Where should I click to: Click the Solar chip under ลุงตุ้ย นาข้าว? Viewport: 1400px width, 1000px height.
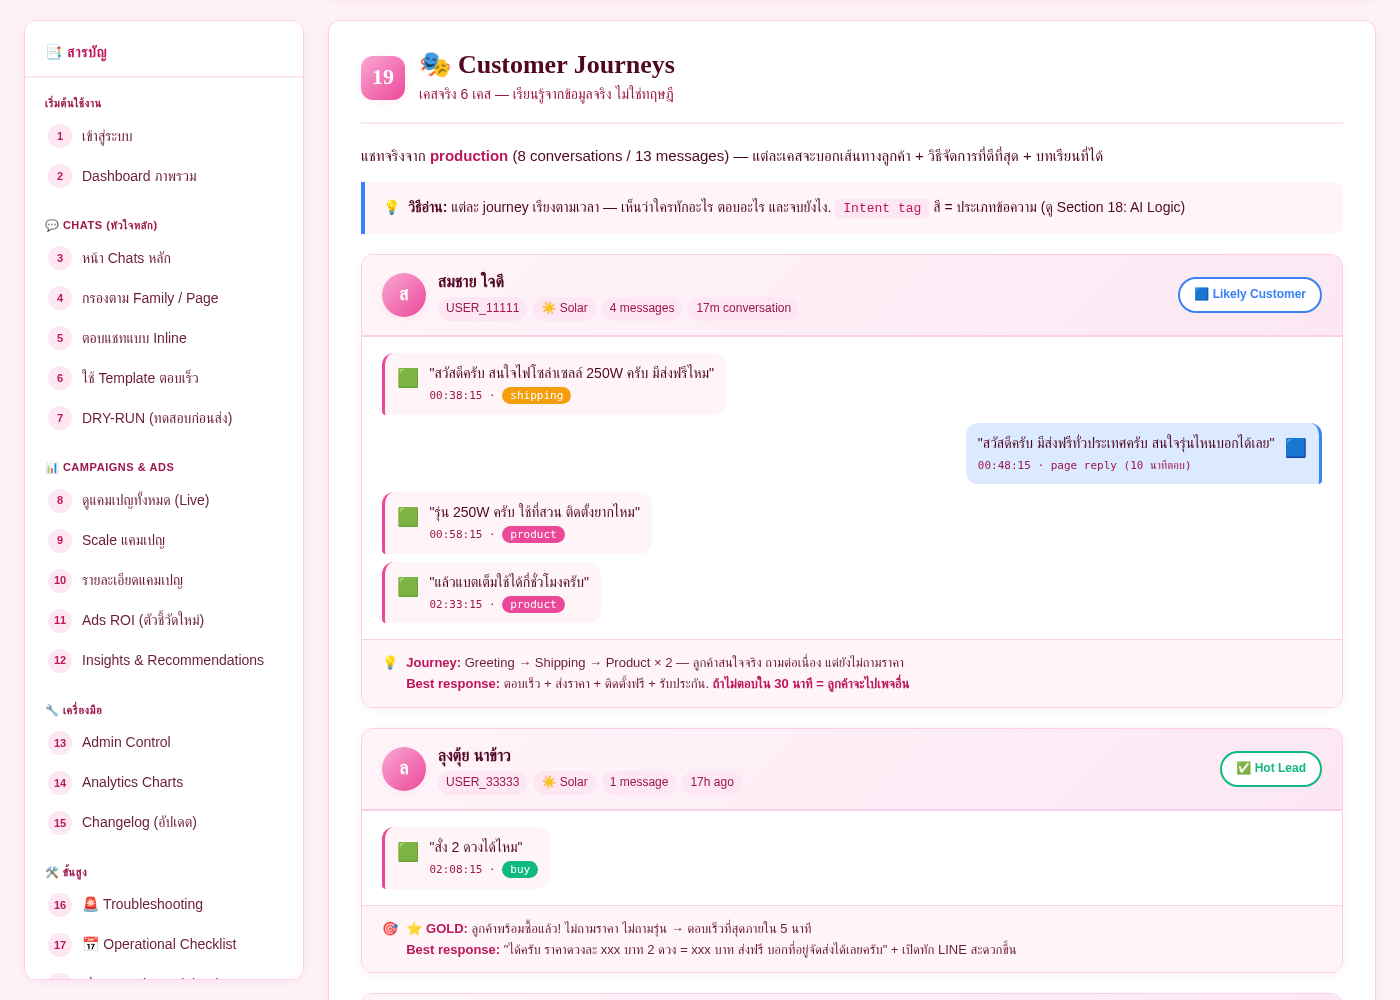[564, 782]
